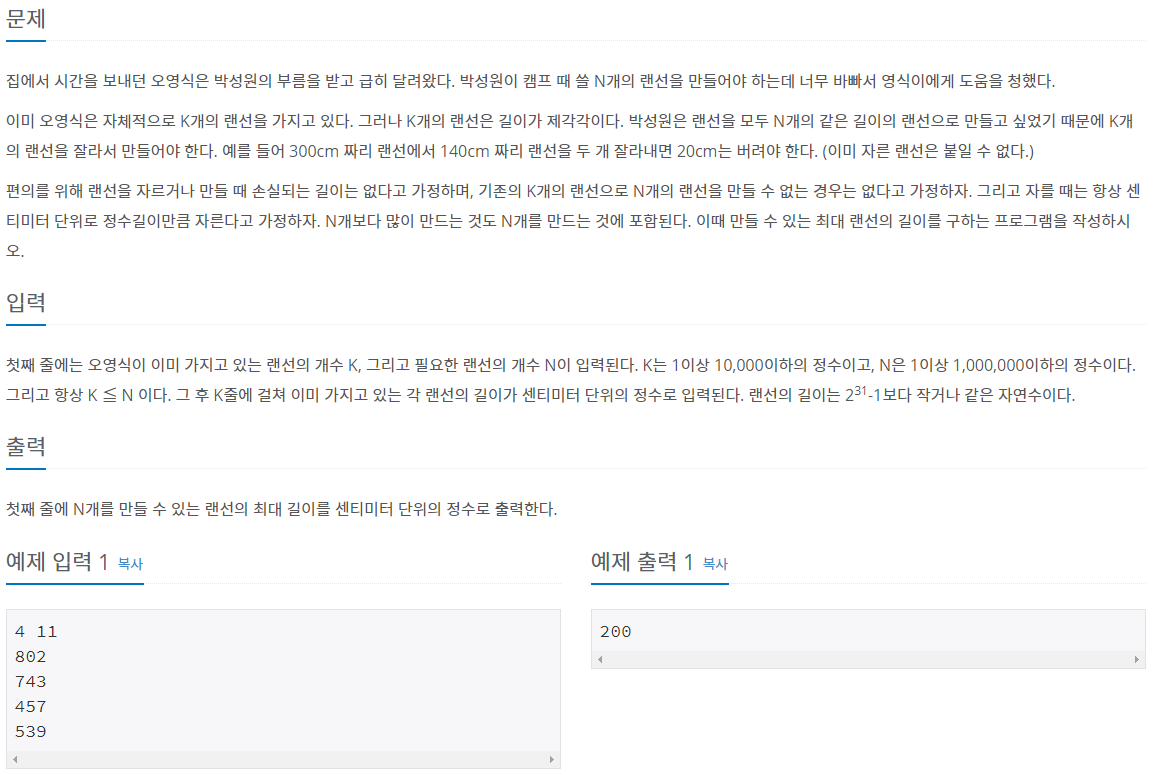Click left scroll arrow in sample input box
1155x775 pixels.
[x=15, y=759]
